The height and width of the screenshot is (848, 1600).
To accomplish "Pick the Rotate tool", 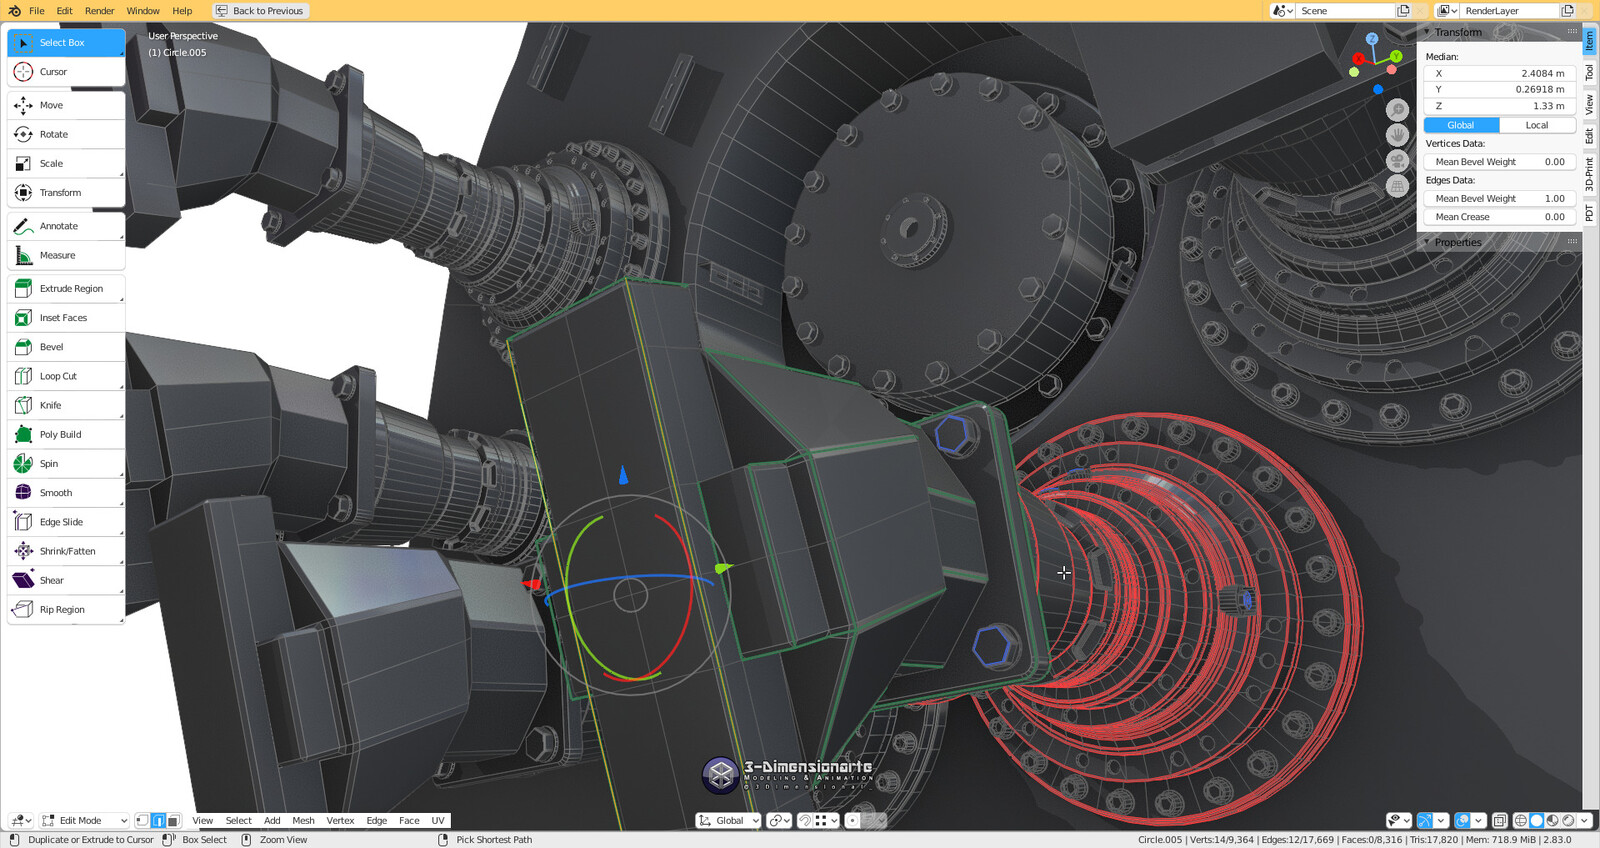I will (66, 134).
